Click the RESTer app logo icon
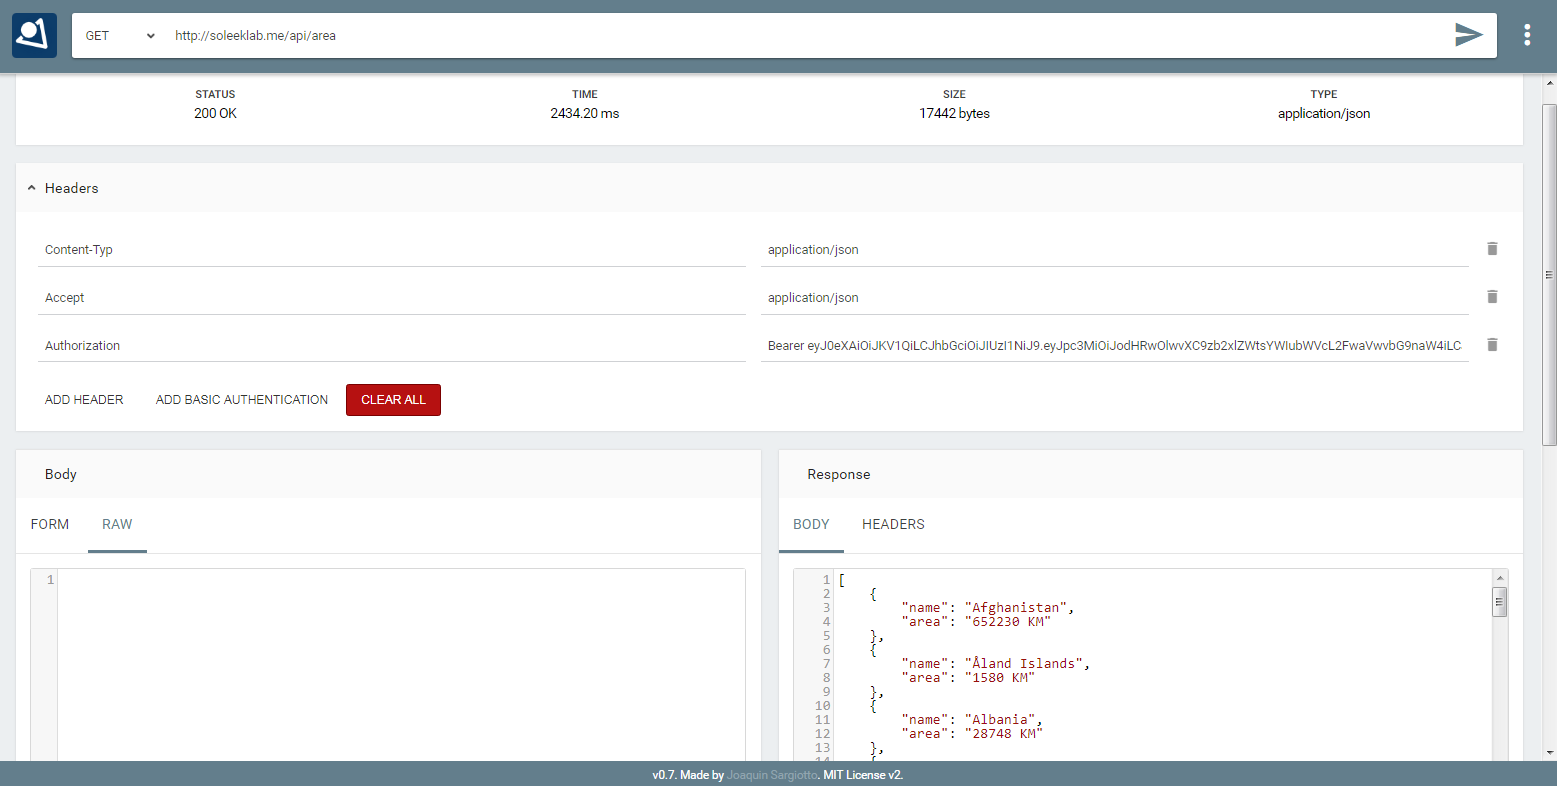This screenshot has height=786, width=1557. tap(34, 35)
